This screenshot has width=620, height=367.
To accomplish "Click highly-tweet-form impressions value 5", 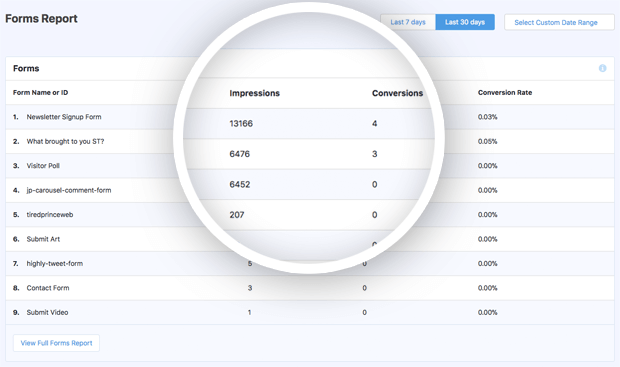I will click(x=250, y=263).
